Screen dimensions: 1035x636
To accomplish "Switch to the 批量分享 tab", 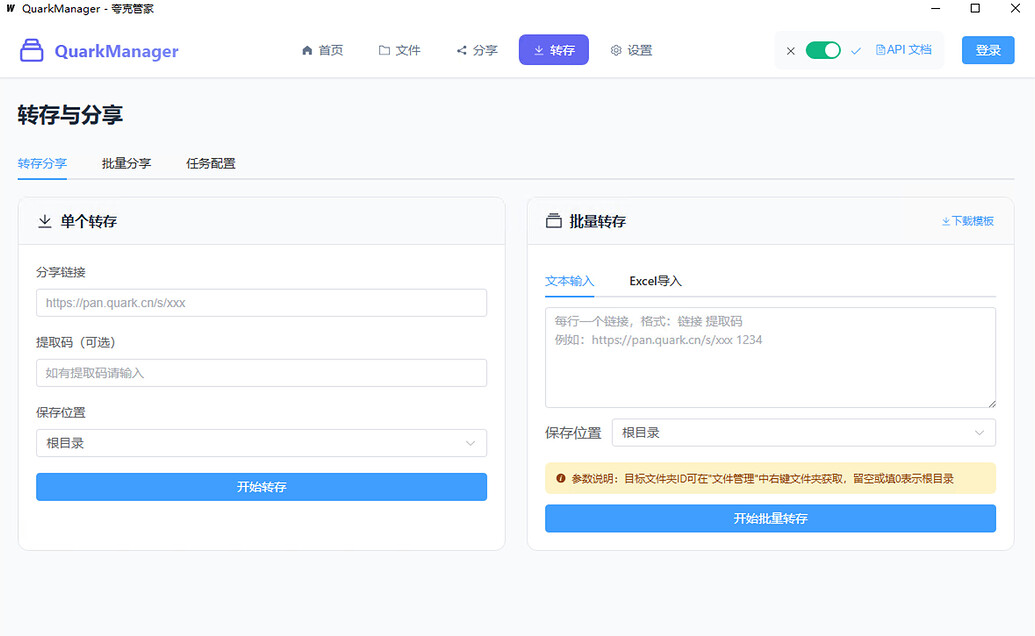I will click(x=126, y=163).
